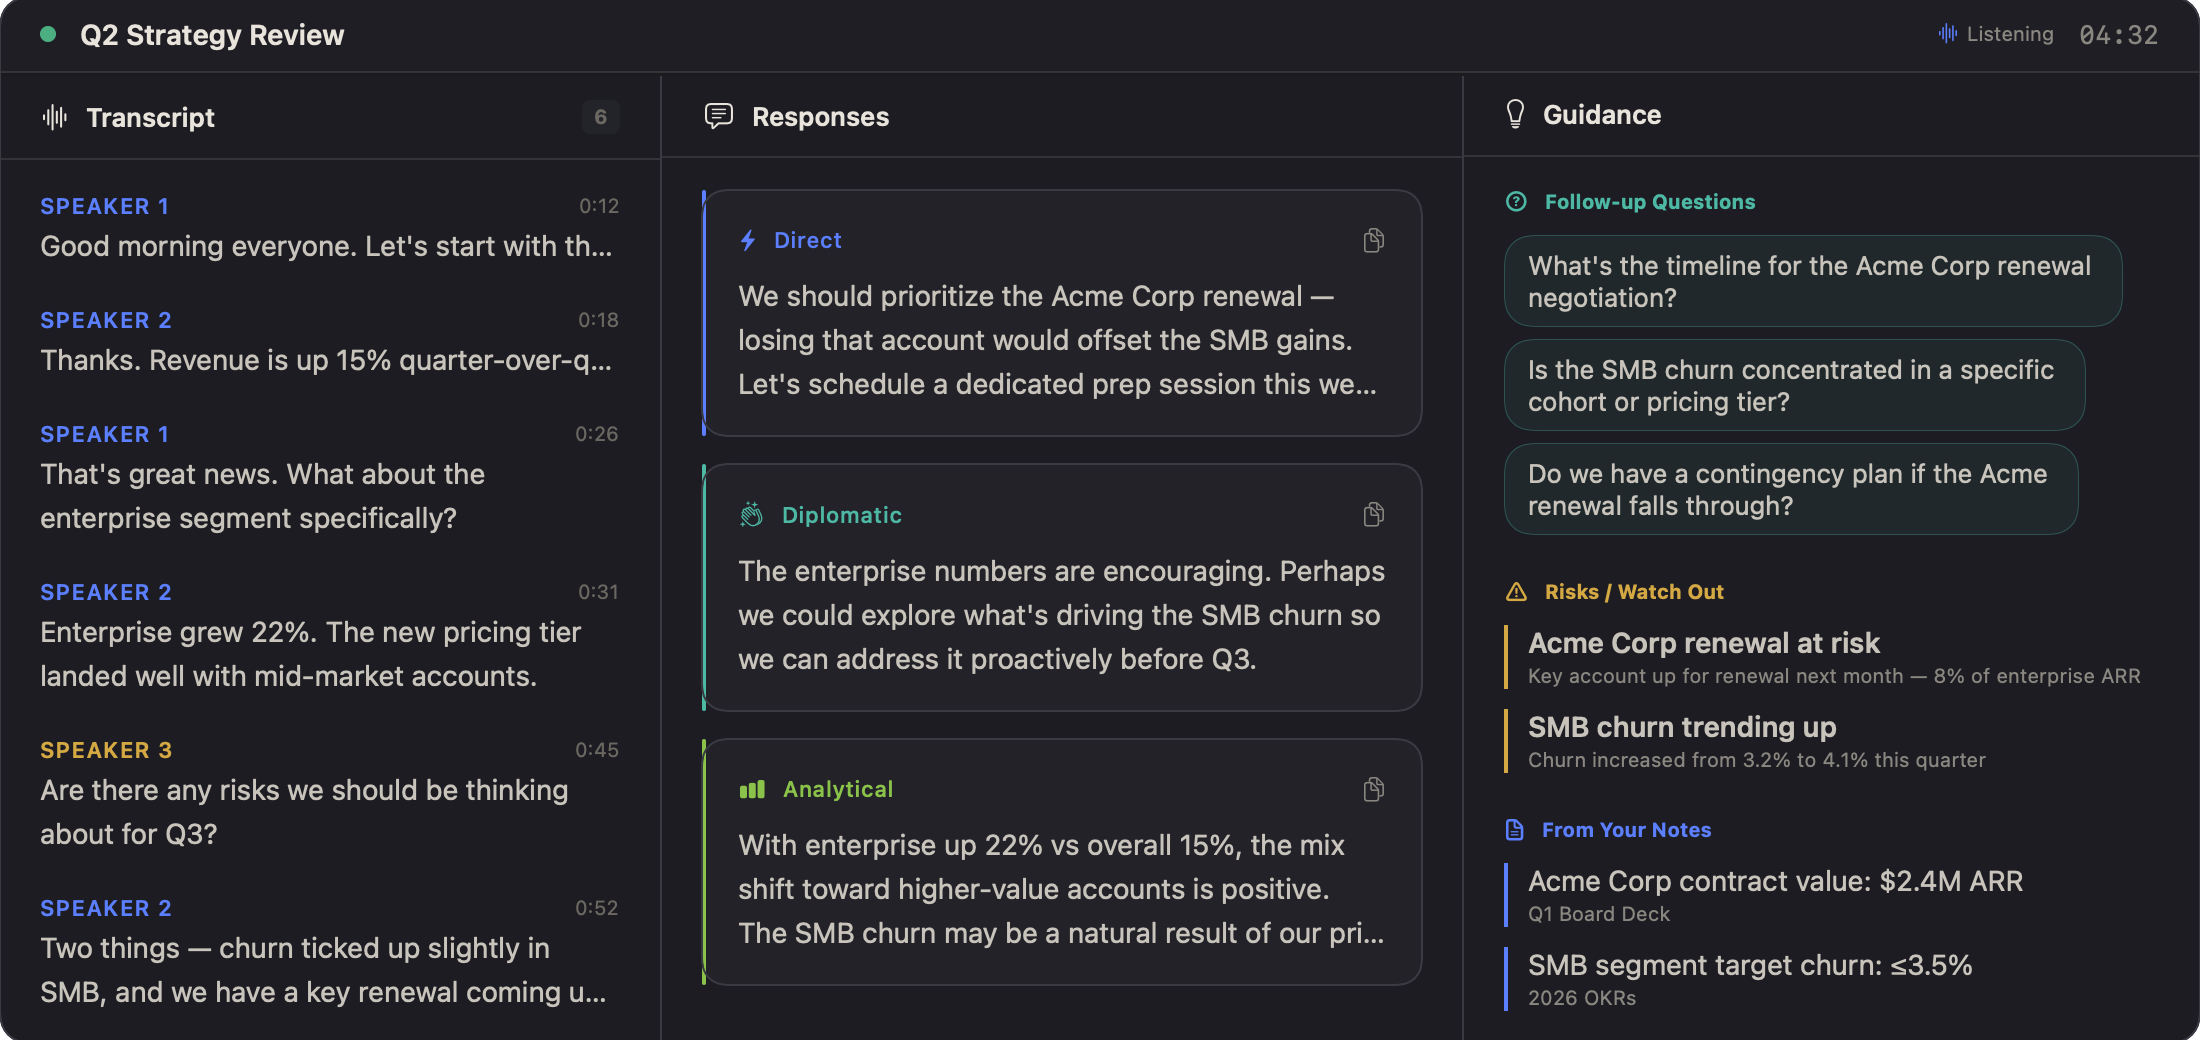Click the Risks warning triangle icon
This screenshot has width=2200, height=1040.
[x=1516, y=592]
